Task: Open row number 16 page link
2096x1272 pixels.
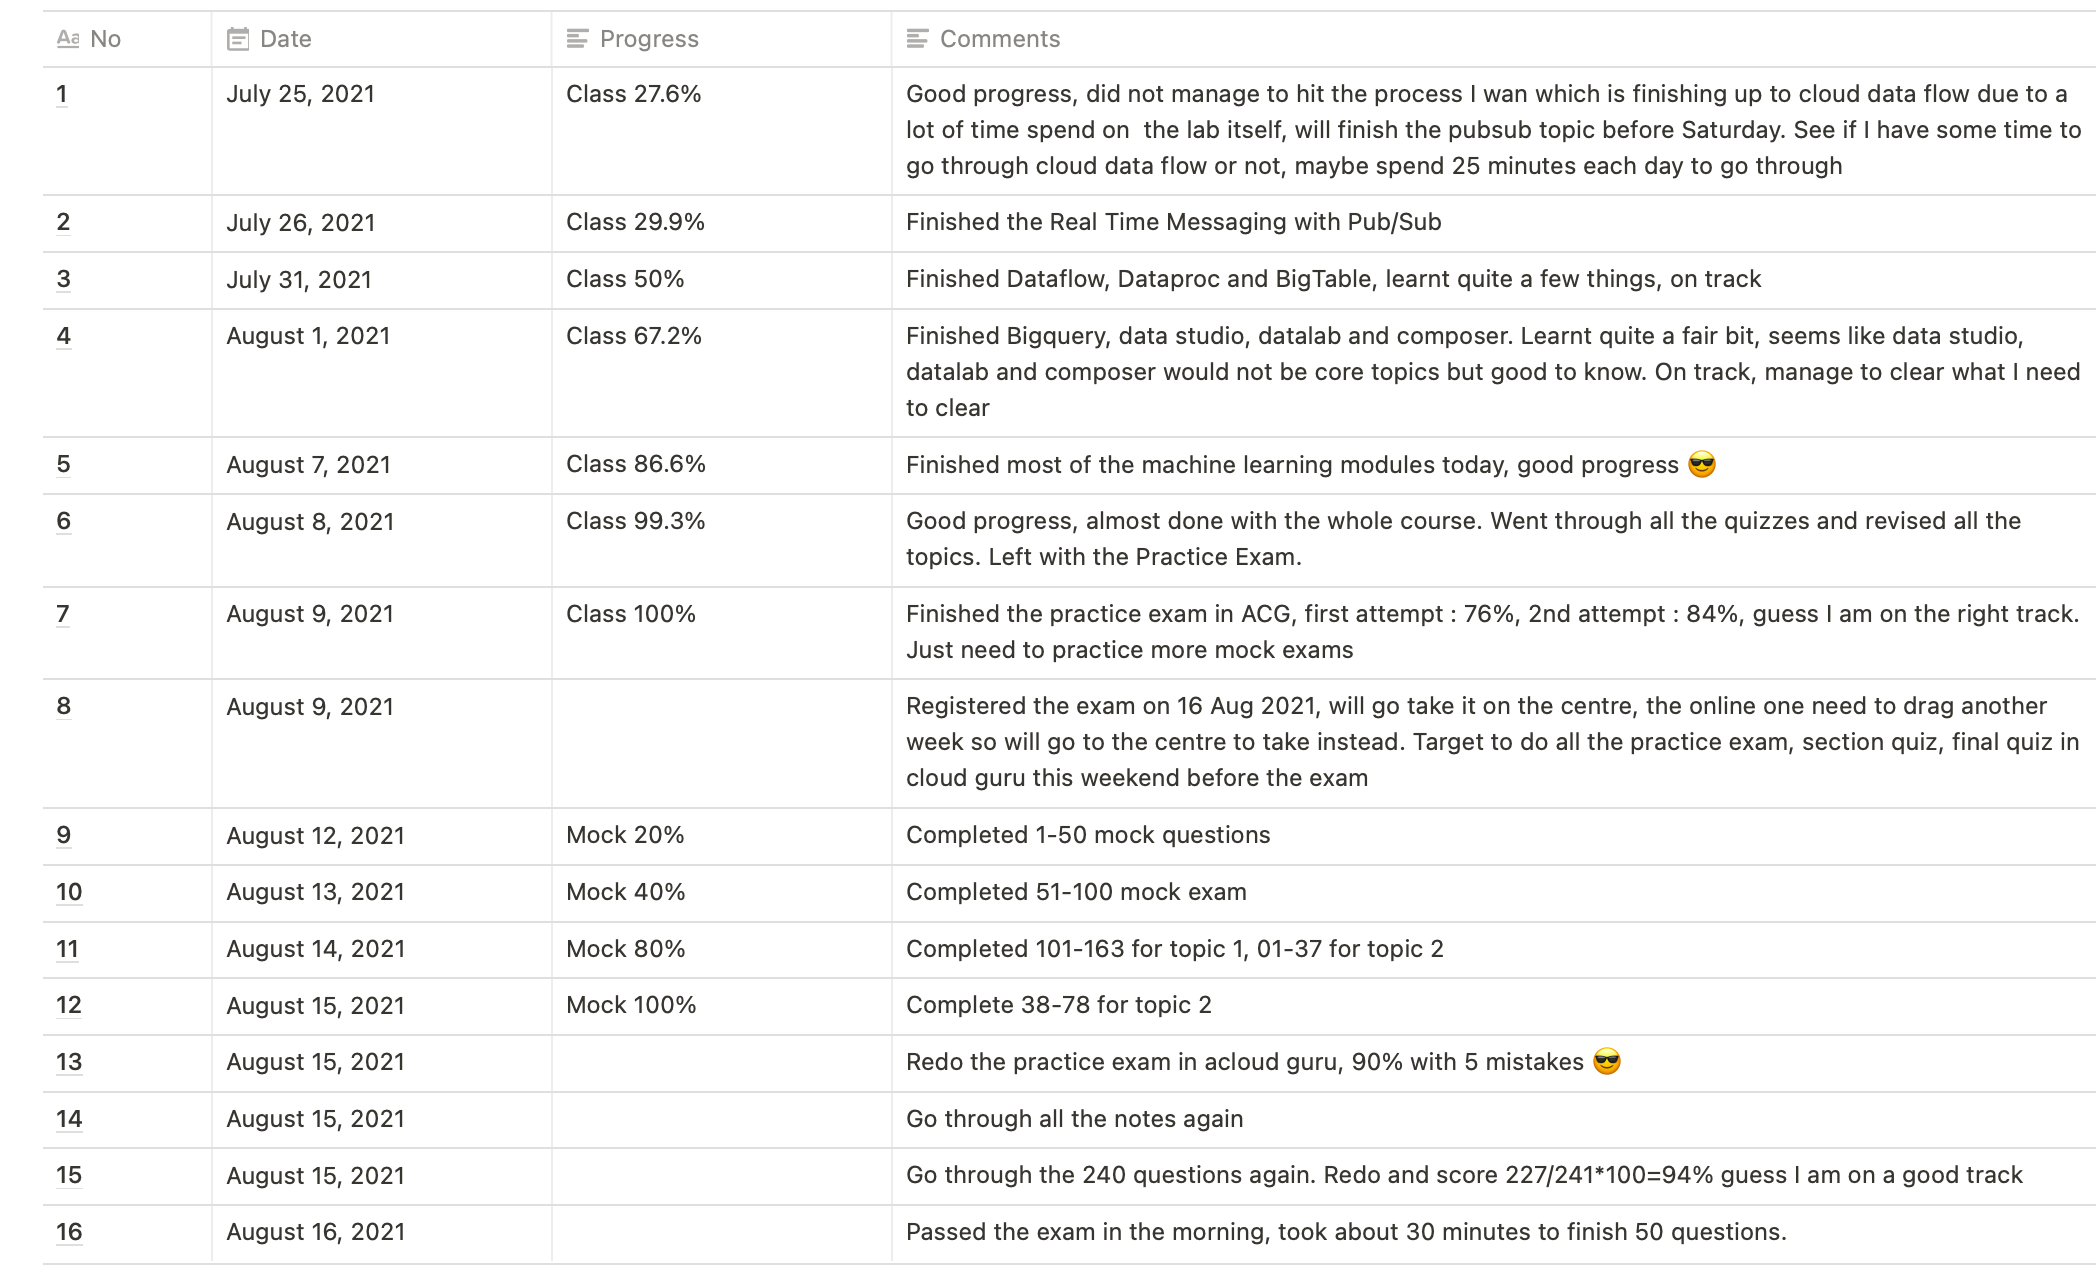Action: pos(69,1232)
